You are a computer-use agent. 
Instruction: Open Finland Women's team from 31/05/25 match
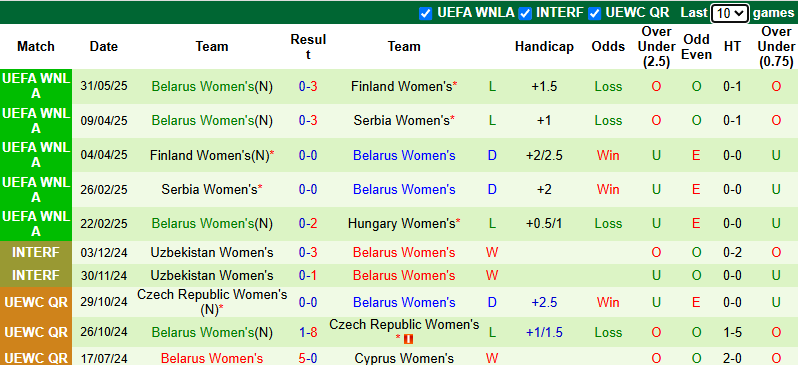(402, 87)
